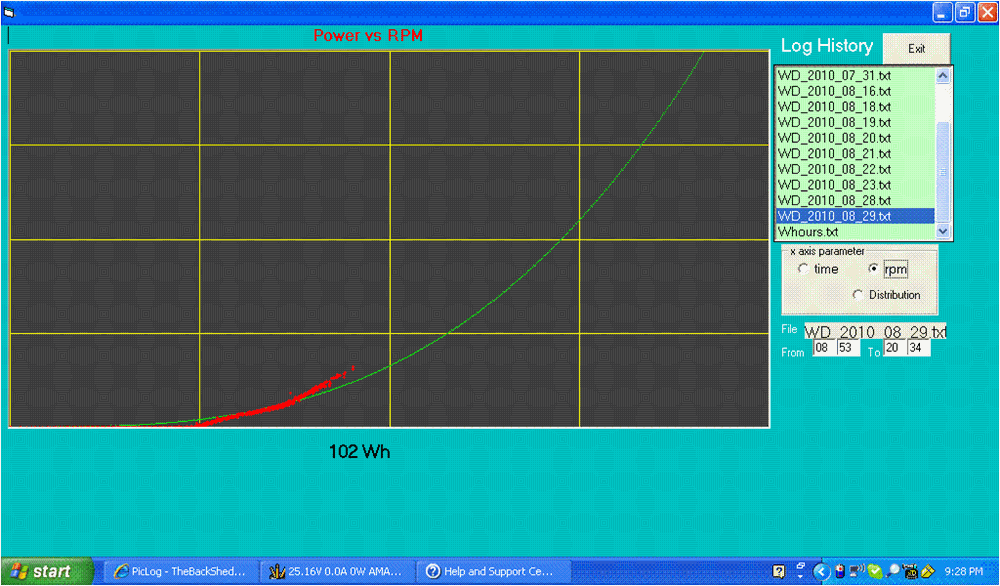Select WD_2010_08_28.txt log file
This screenshot has width=1000, height=586.
834,201
